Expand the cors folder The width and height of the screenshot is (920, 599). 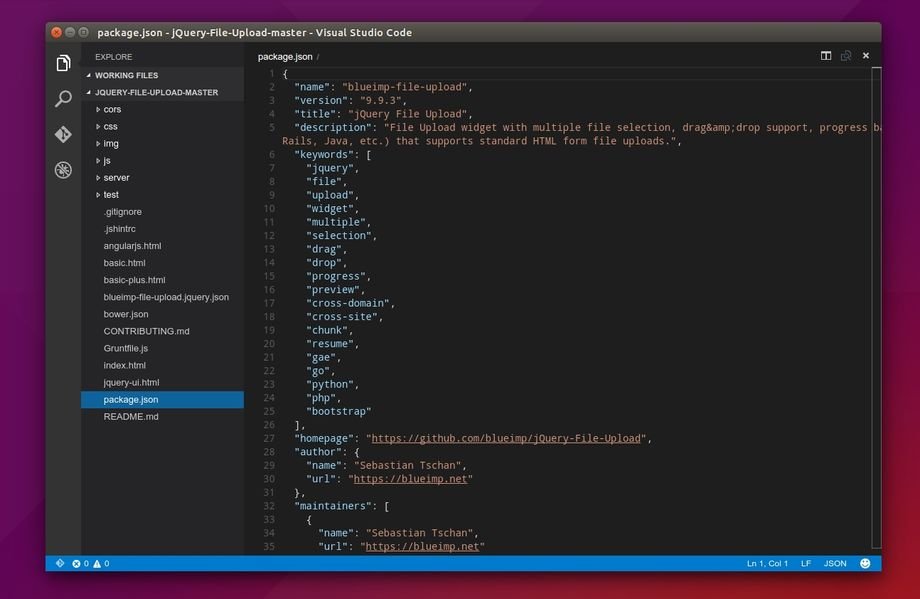coord(112,109)
